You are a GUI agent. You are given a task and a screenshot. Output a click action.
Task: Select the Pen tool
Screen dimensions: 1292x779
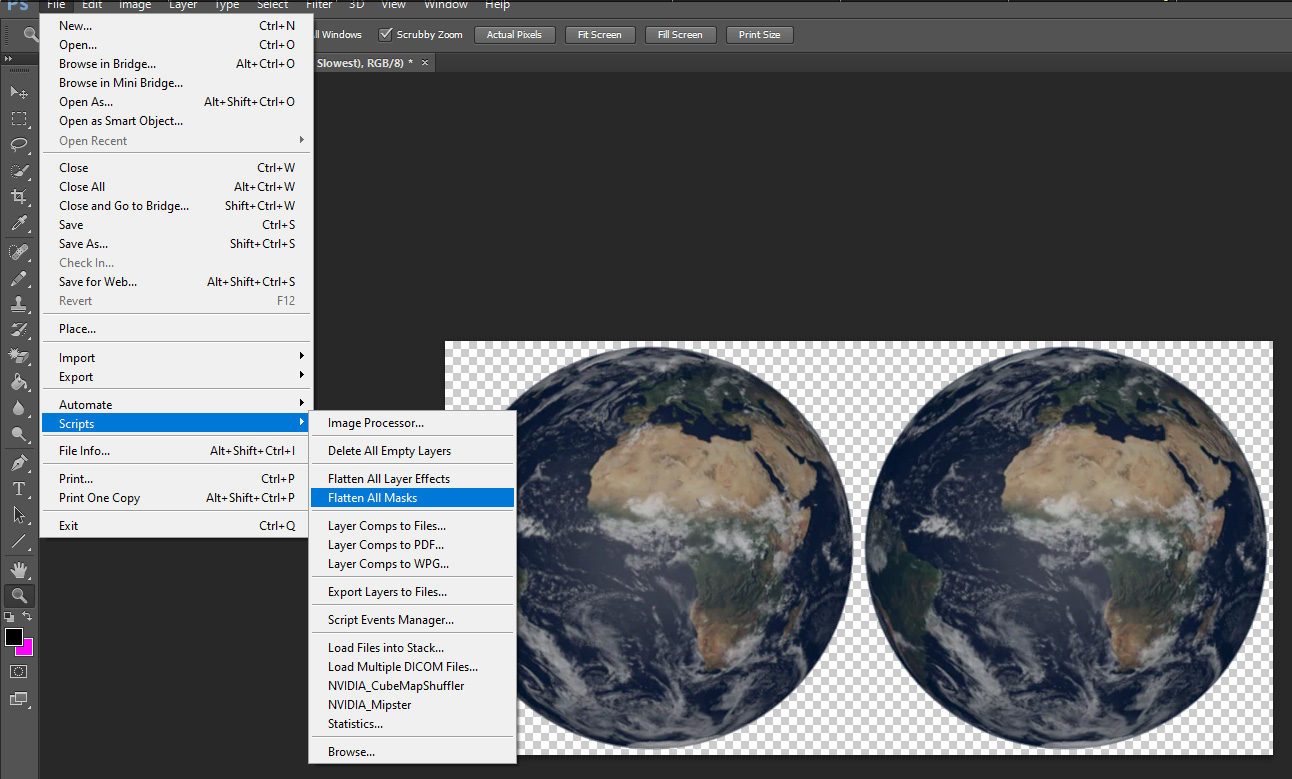point(19,463)
